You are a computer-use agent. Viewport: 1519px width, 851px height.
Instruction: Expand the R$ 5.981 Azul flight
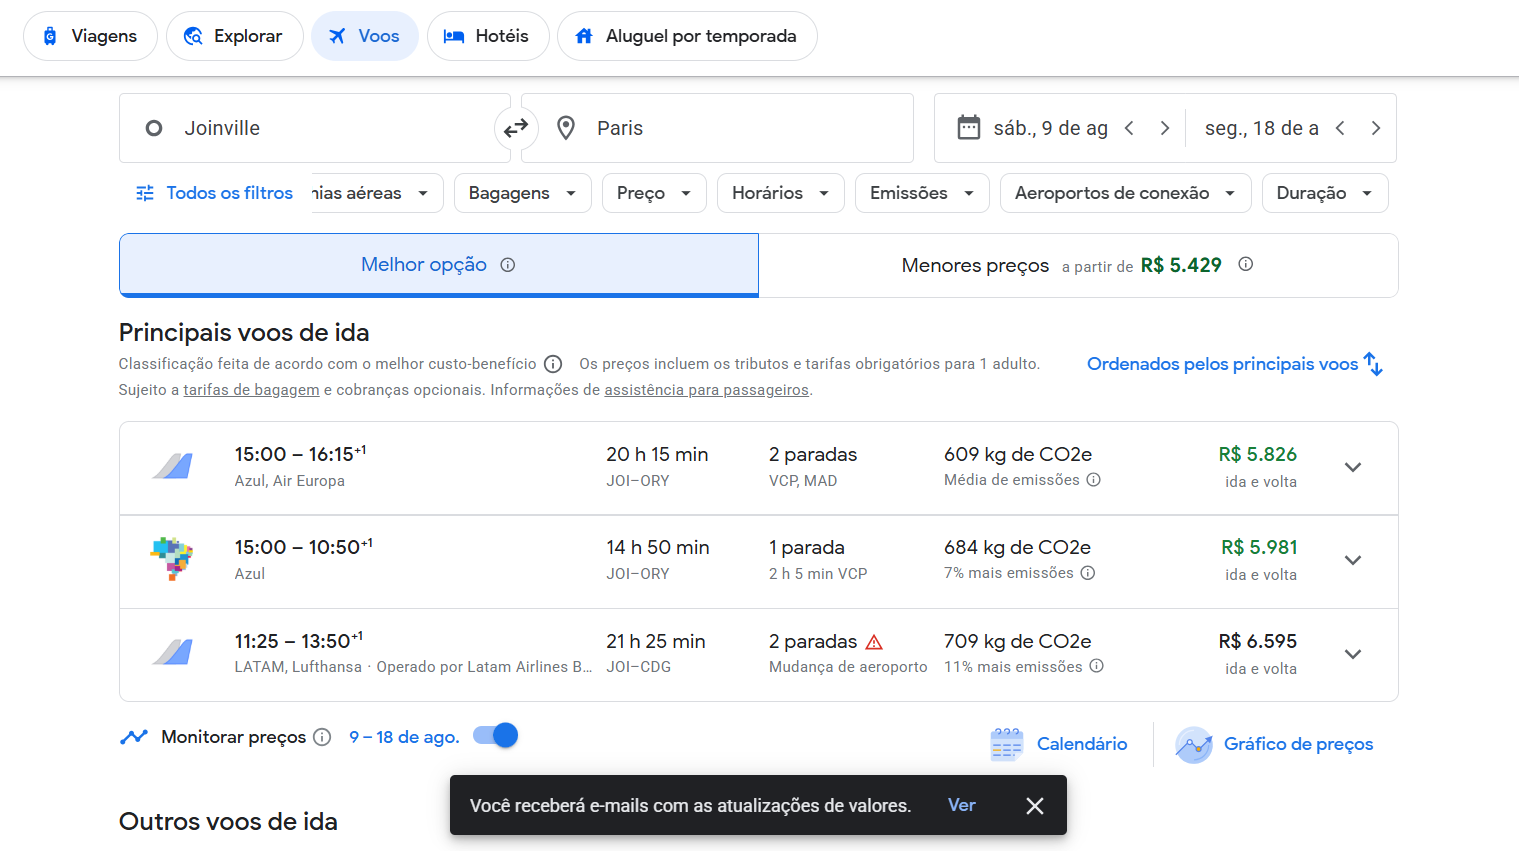1353,560
